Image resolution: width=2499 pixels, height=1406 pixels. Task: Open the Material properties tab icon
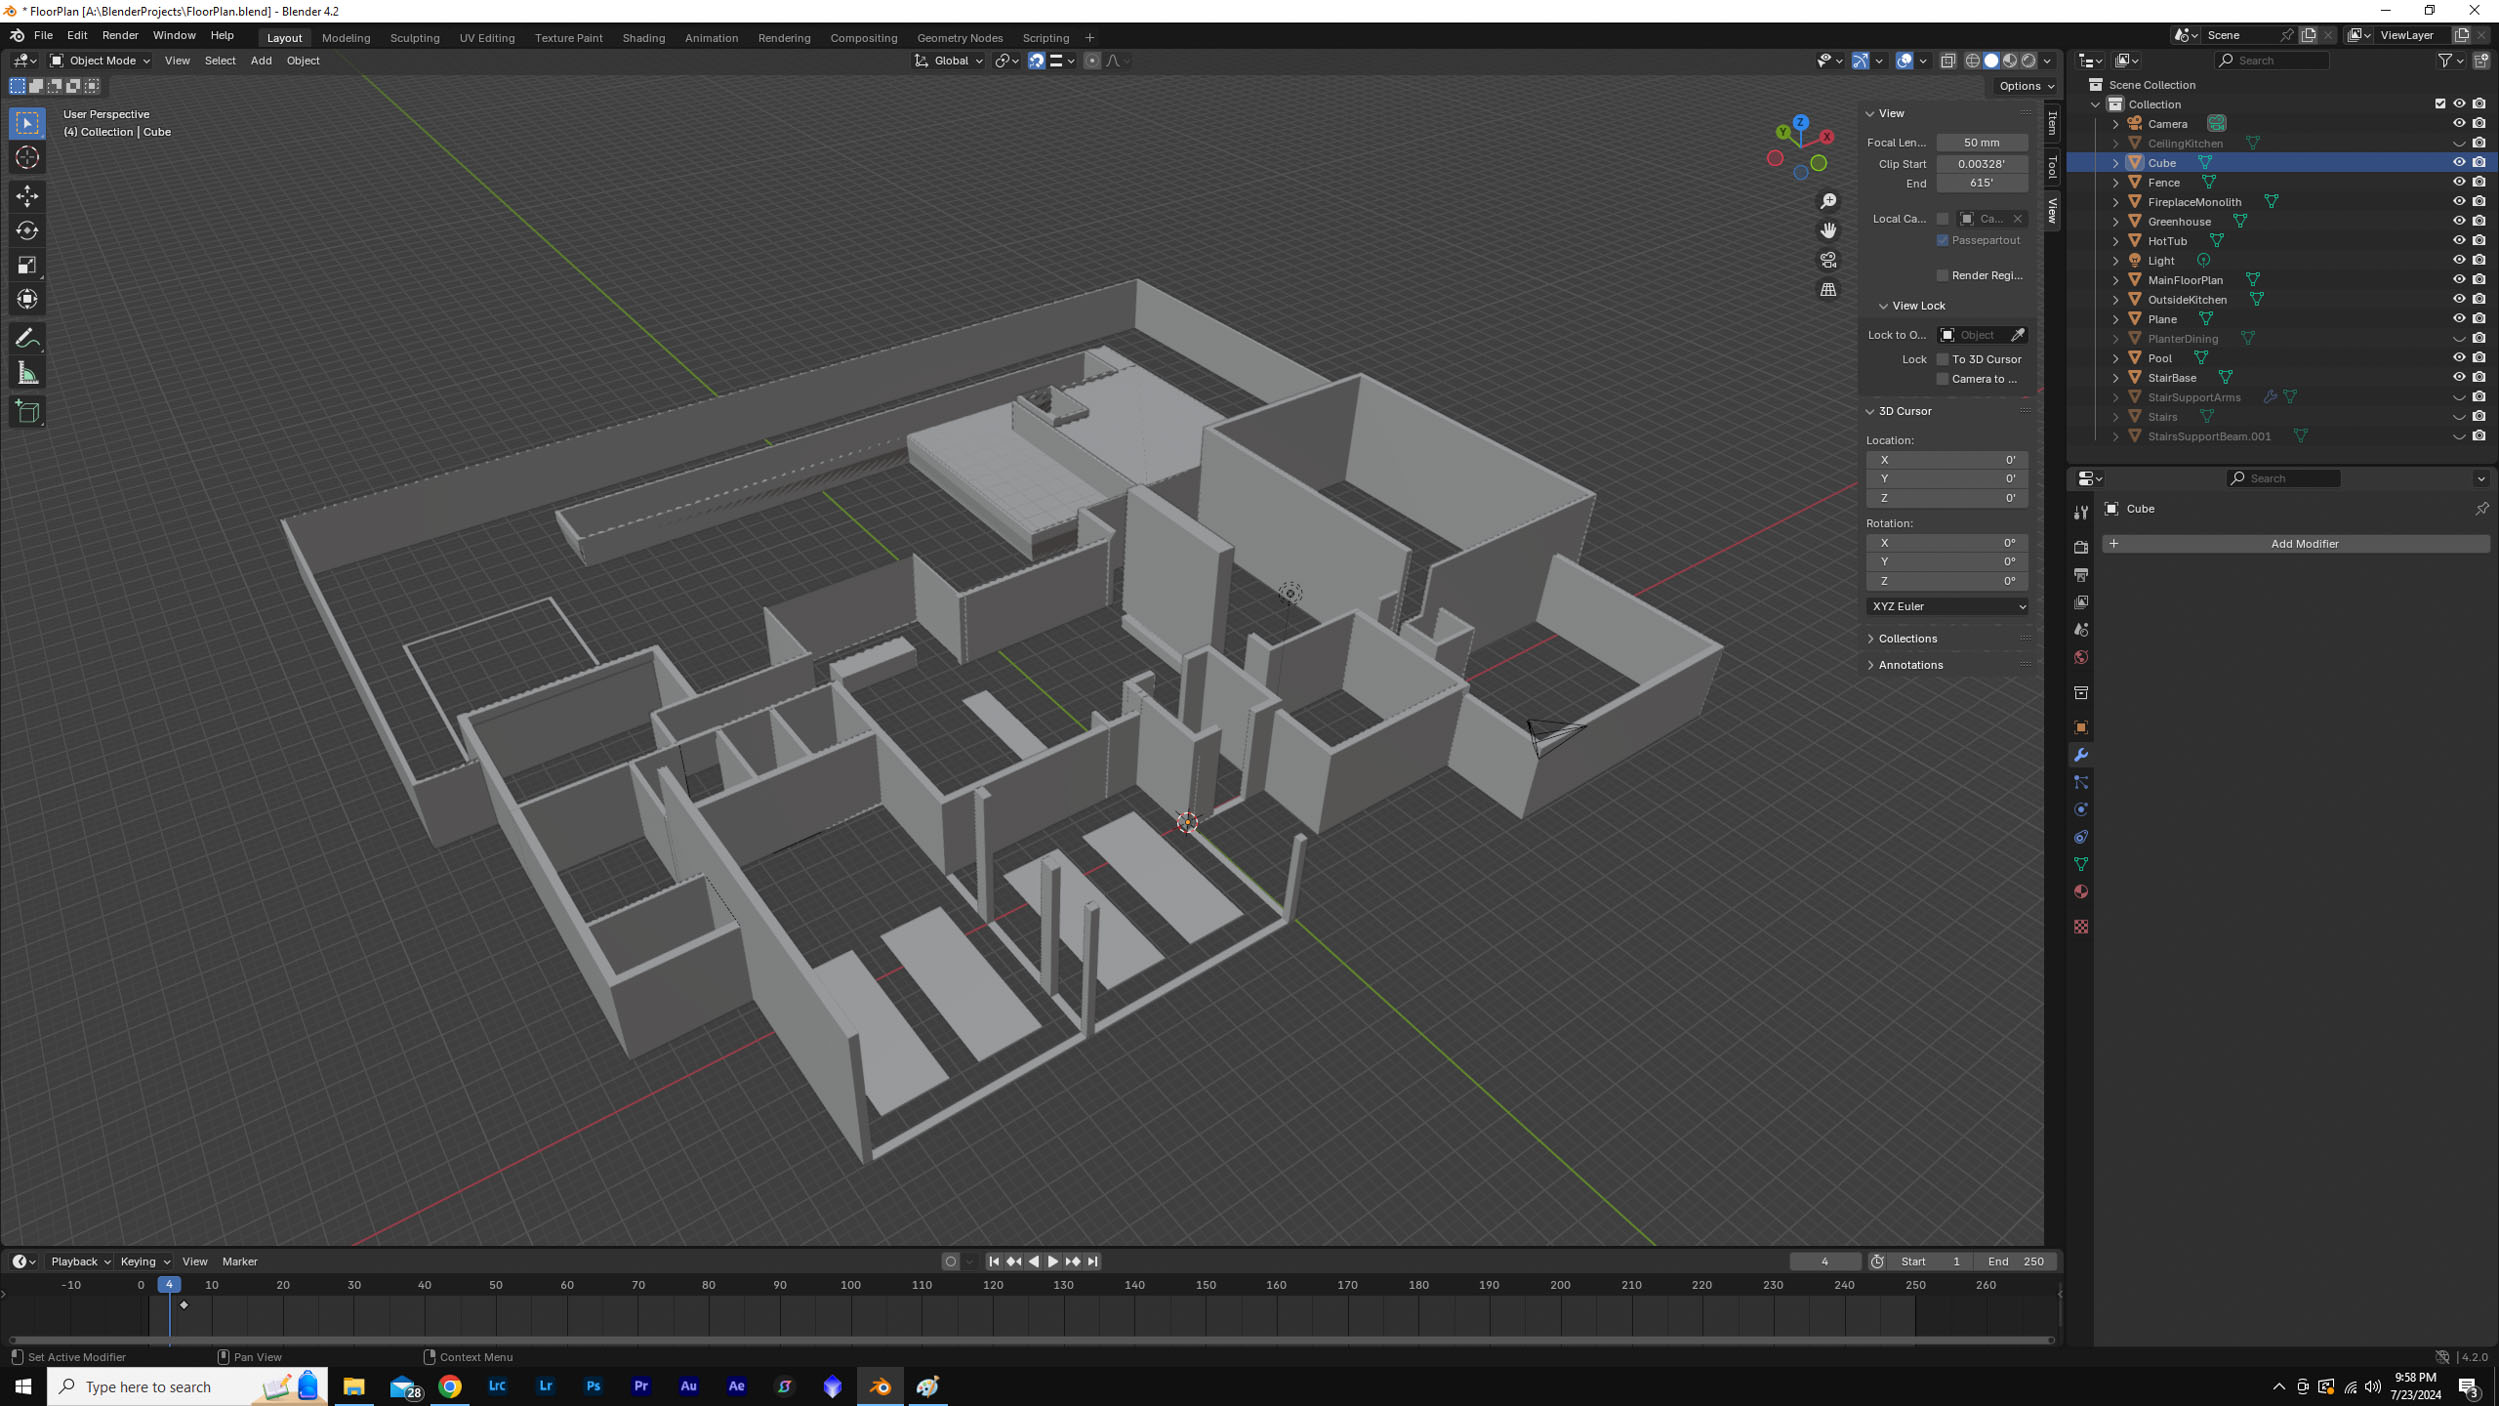click(2081, 892)
